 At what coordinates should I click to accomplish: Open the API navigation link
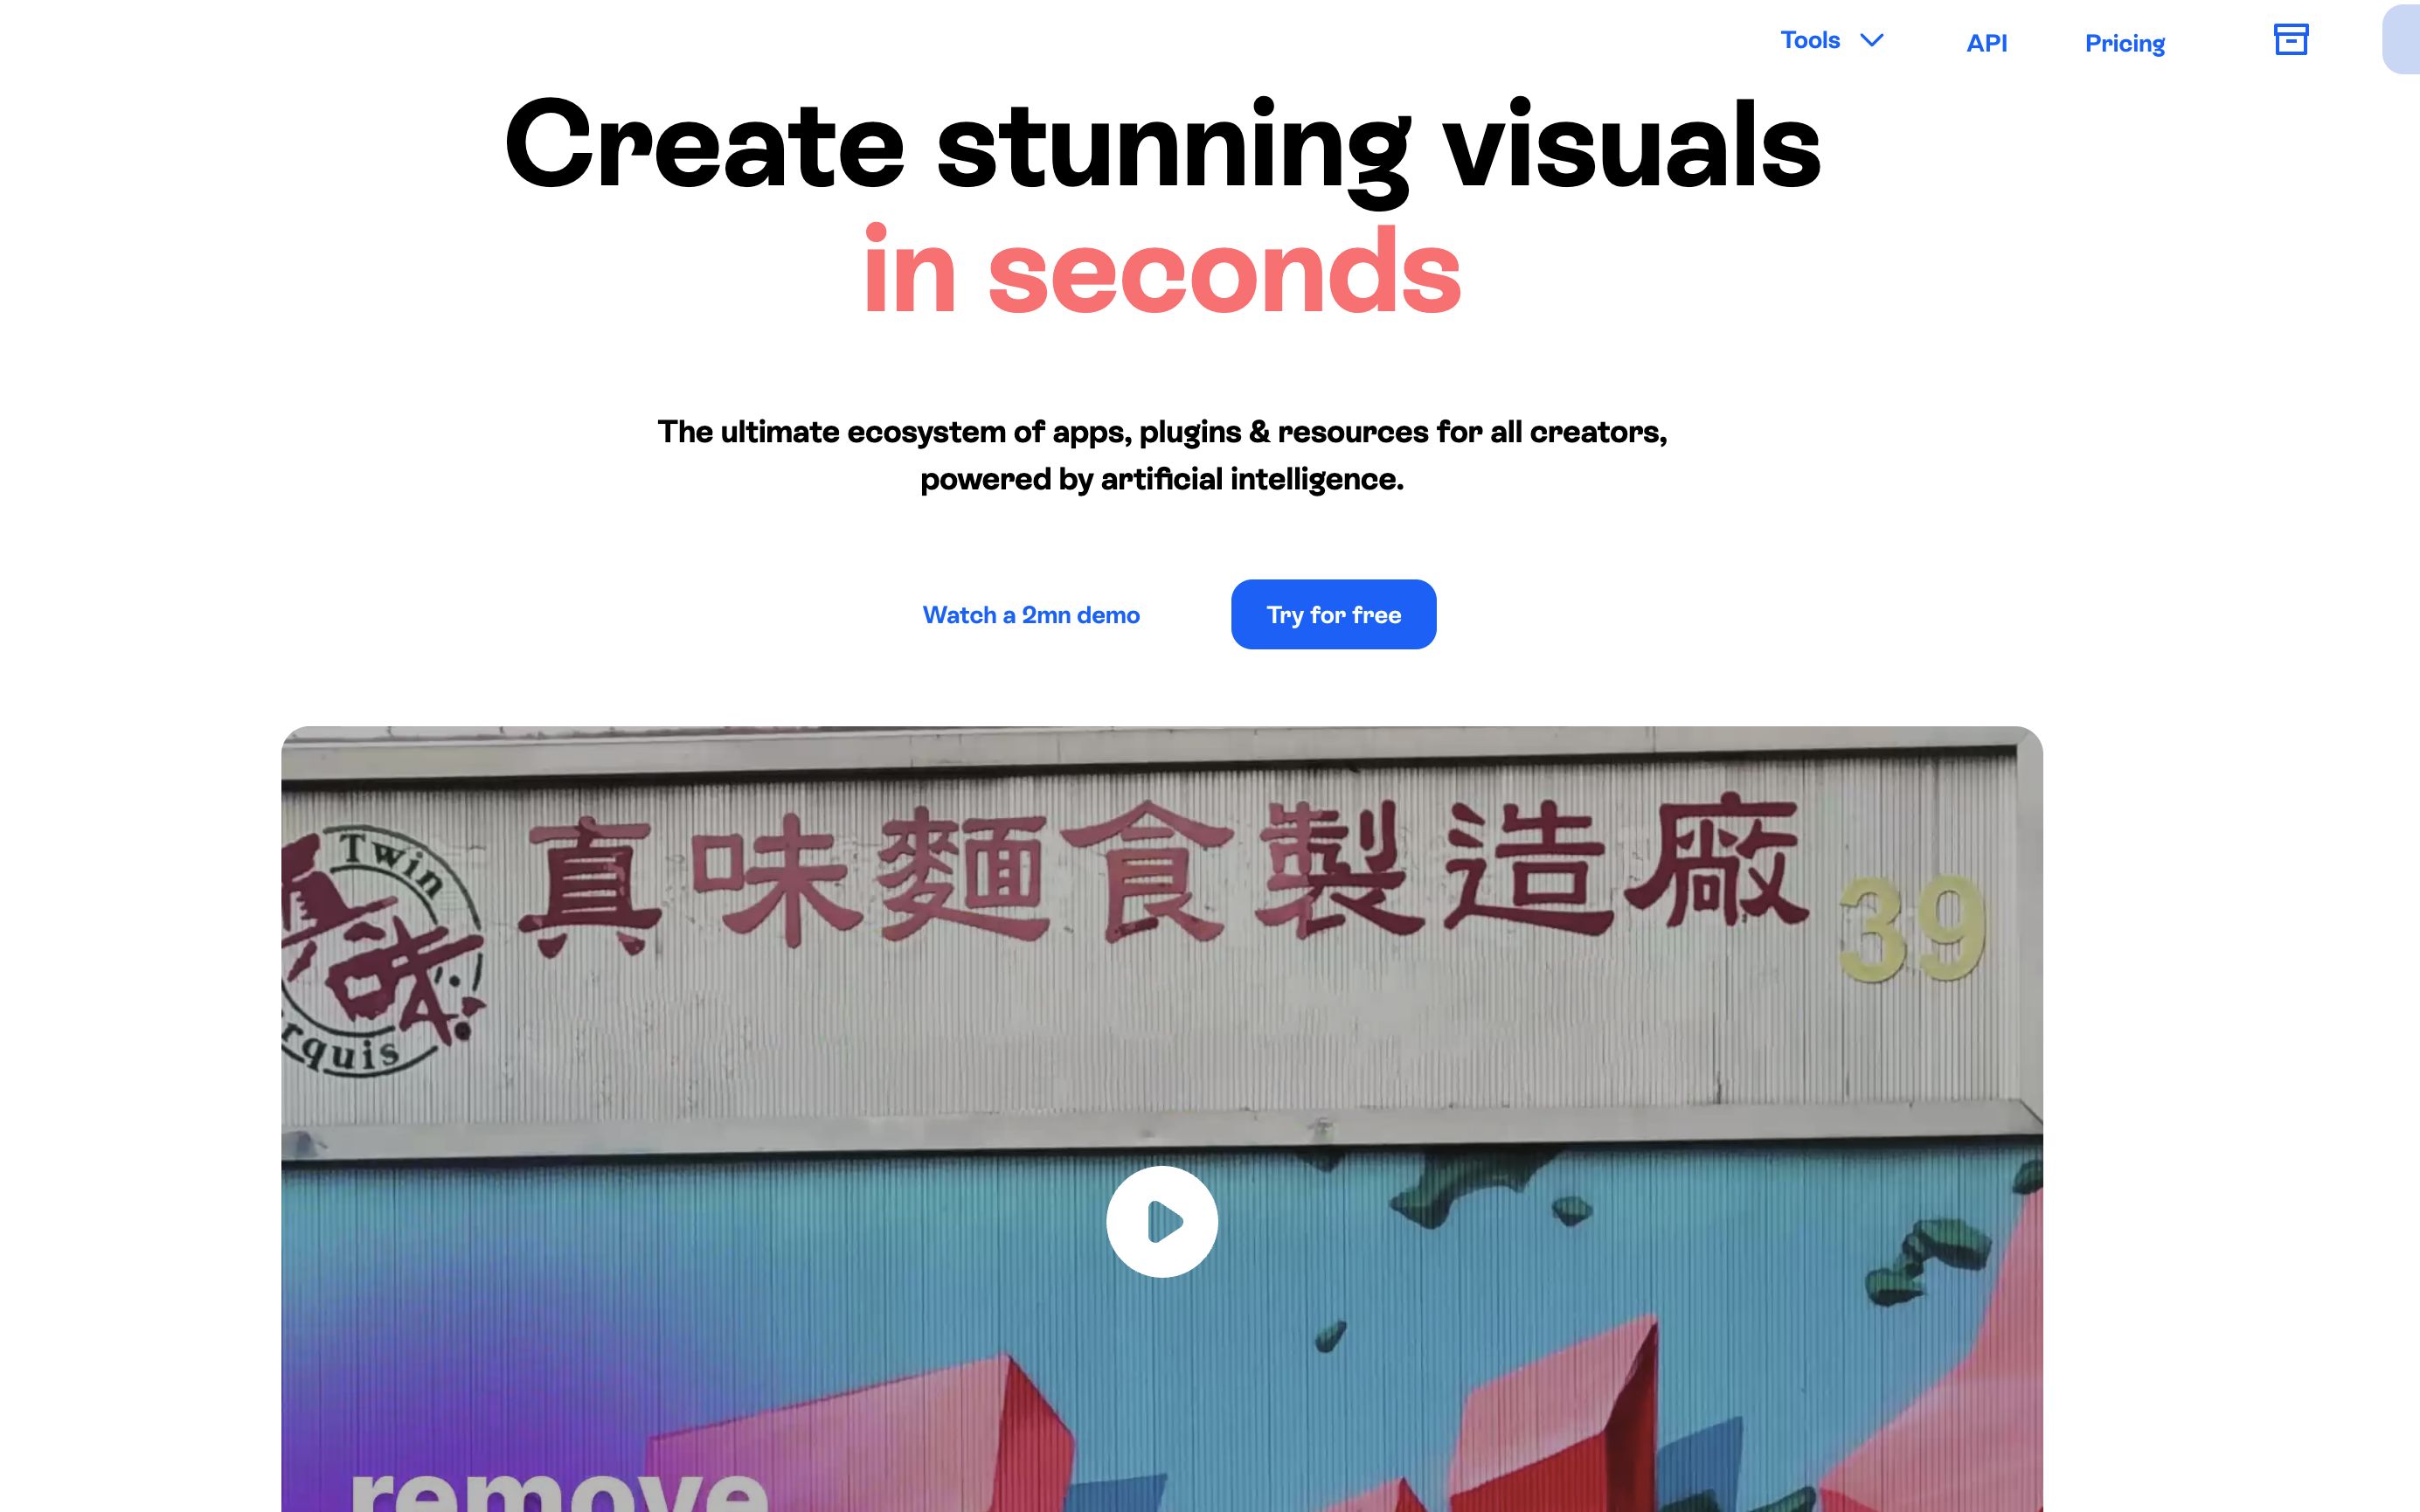coord(1988,42)
